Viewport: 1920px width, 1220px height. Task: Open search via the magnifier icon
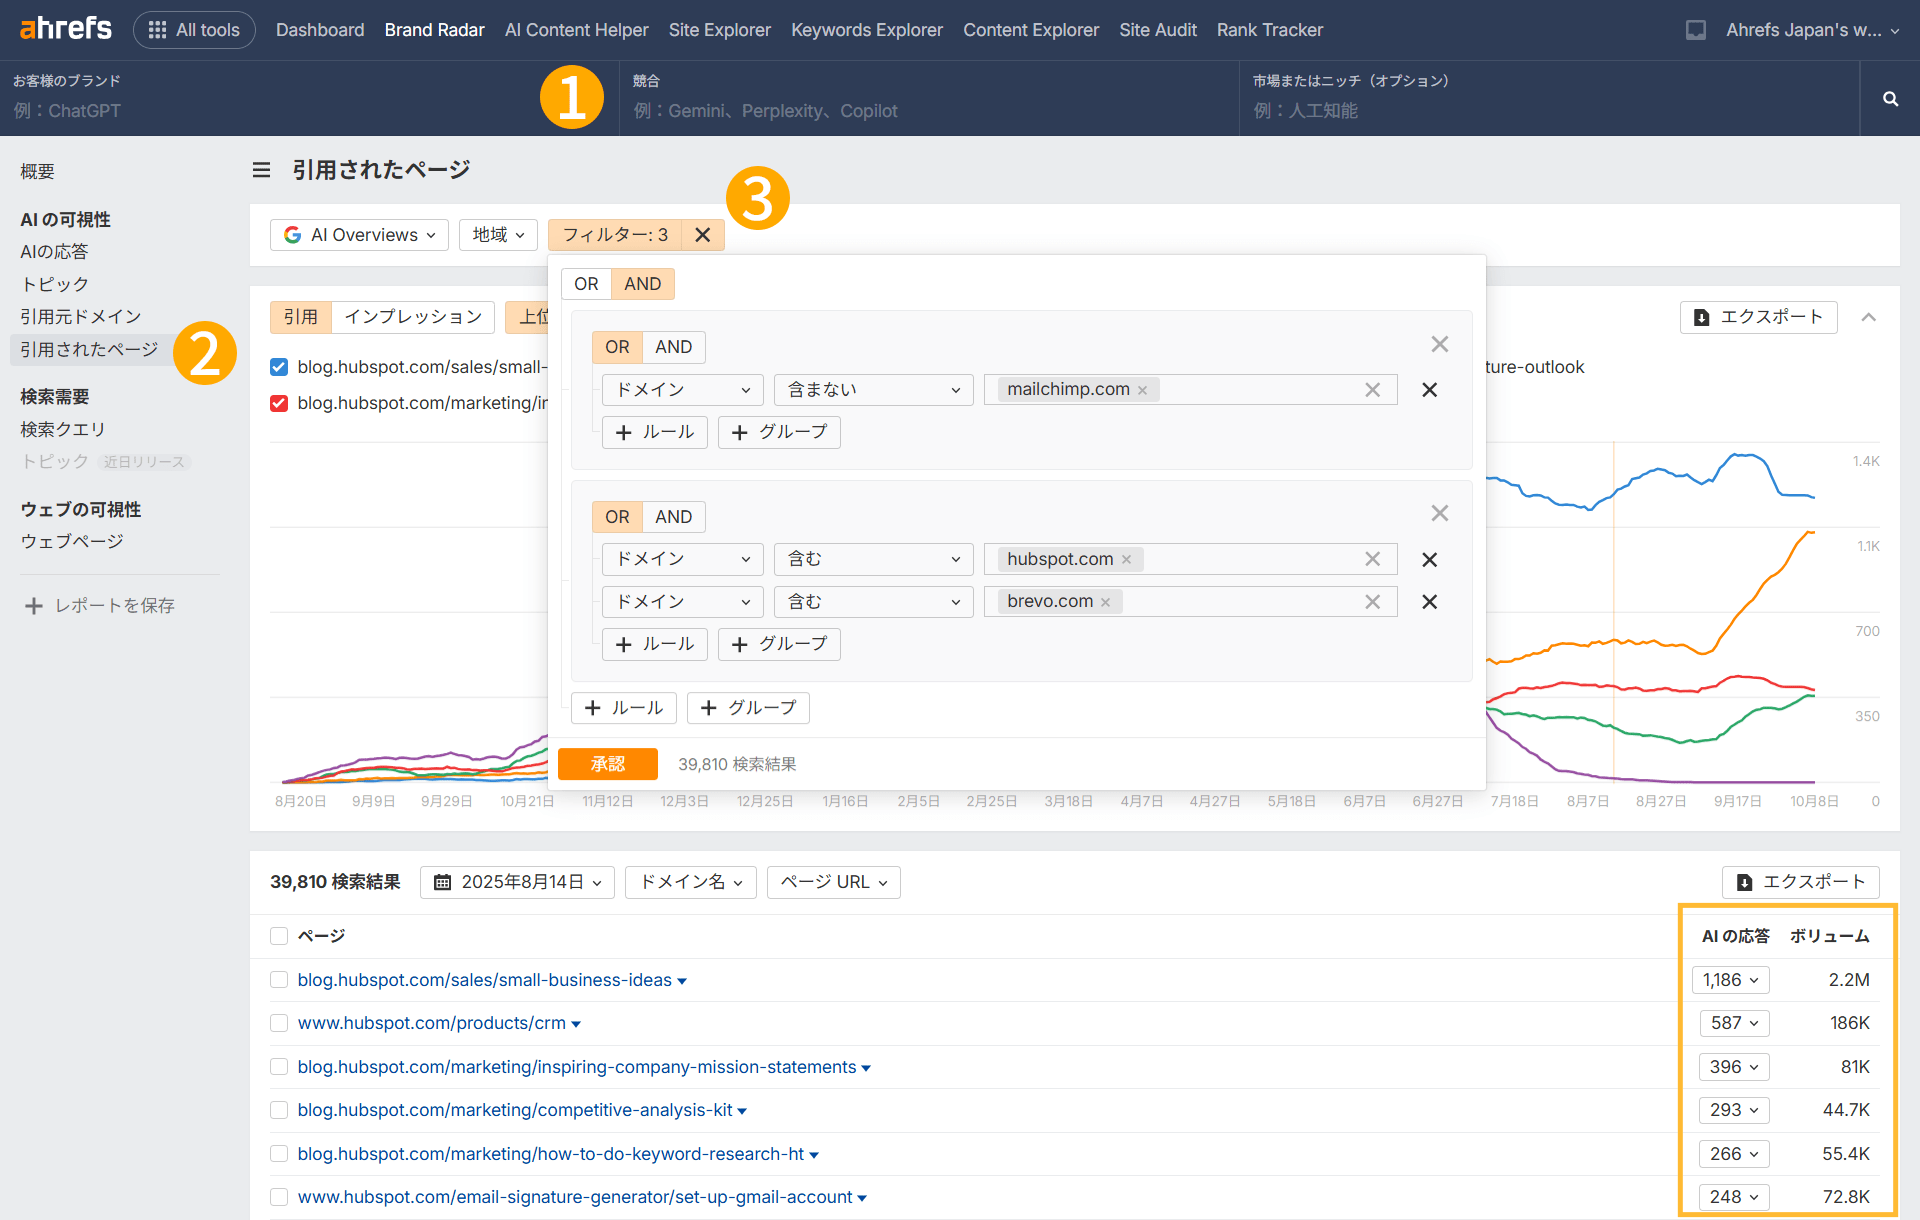point(1889,99)
